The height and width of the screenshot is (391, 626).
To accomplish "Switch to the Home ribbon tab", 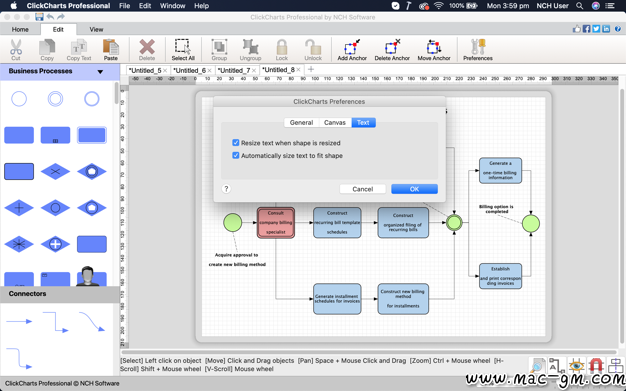I will [x=20, y=29].
